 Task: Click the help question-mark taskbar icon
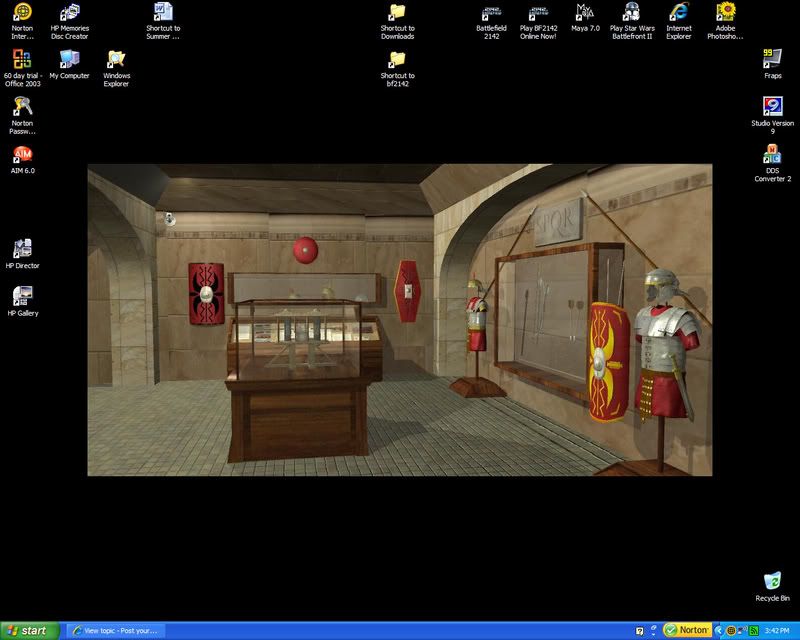pos(640,631)
